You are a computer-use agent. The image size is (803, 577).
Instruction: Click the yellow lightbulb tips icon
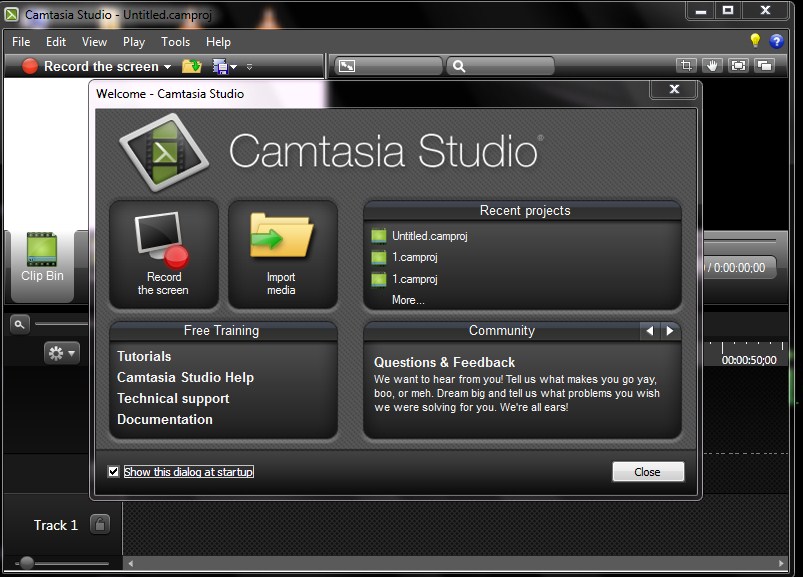[755, 40]
